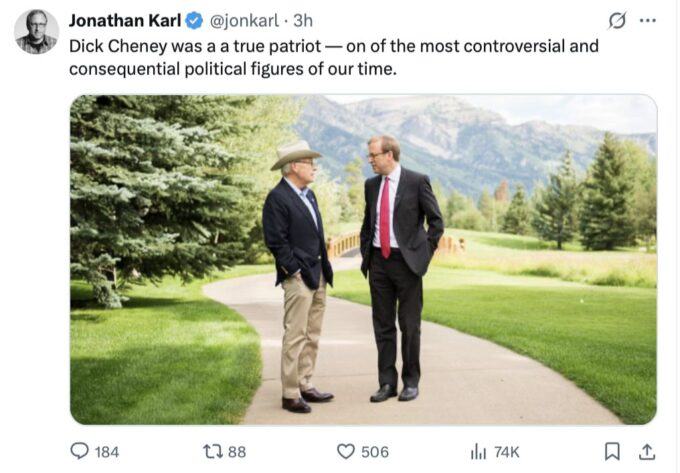The image size is (680, 473).
Task: Open the @jonkarl handle link
Action: coord(243,21)
